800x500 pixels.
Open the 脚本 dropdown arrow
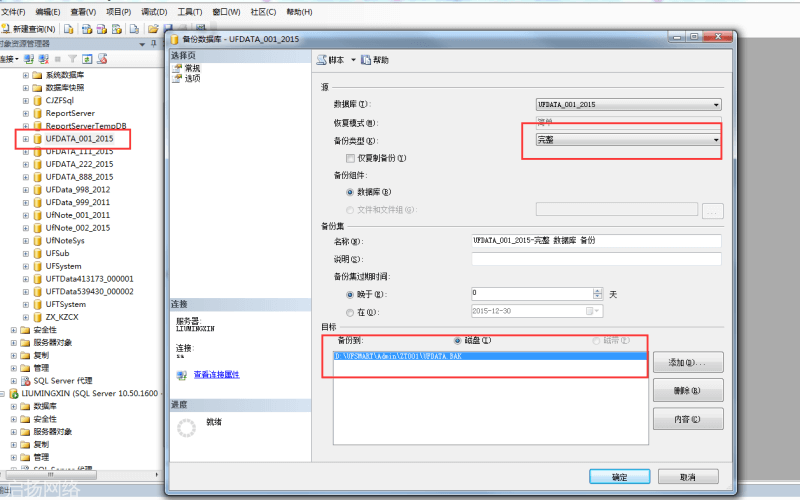[353, 60]
